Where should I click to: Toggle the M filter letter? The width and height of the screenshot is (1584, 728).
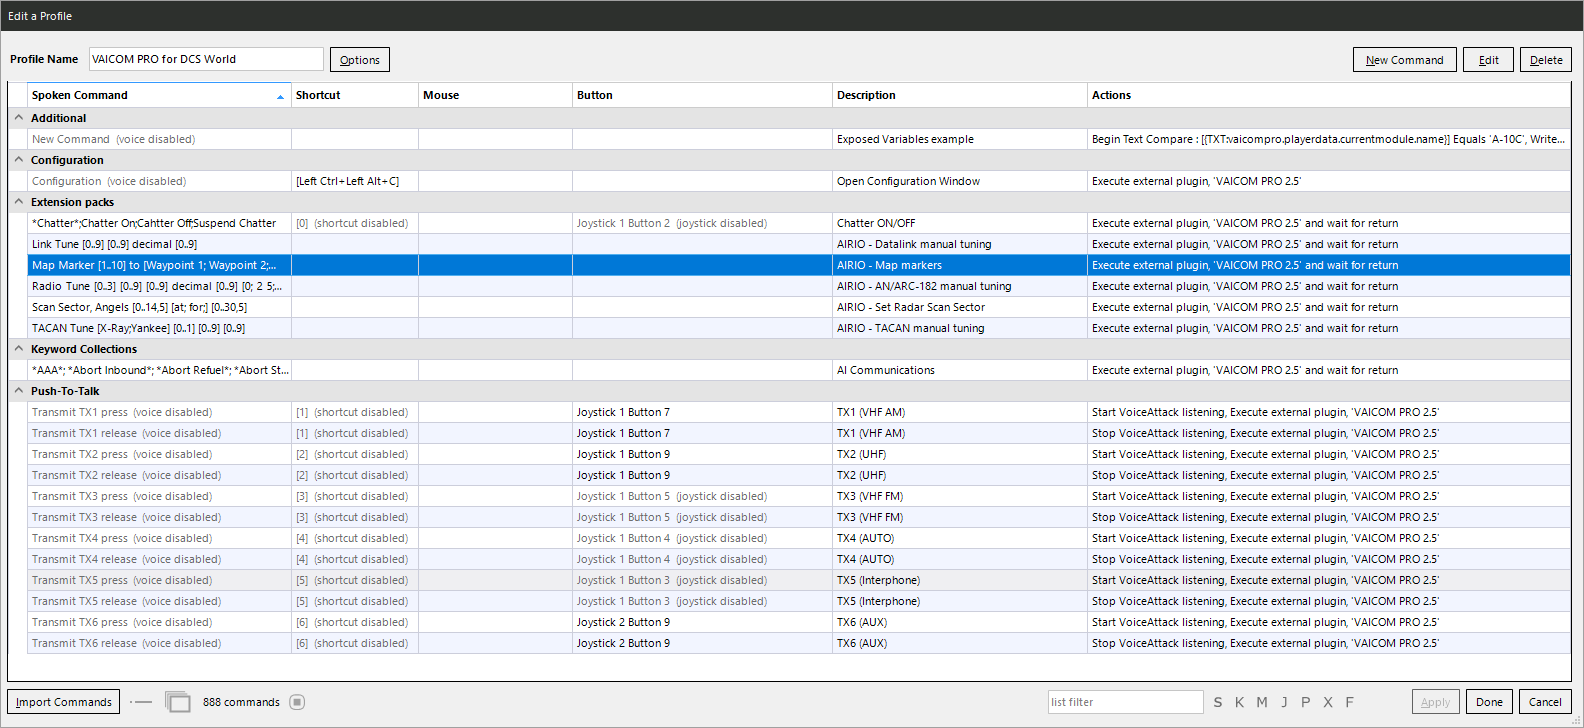point(1262,702)
